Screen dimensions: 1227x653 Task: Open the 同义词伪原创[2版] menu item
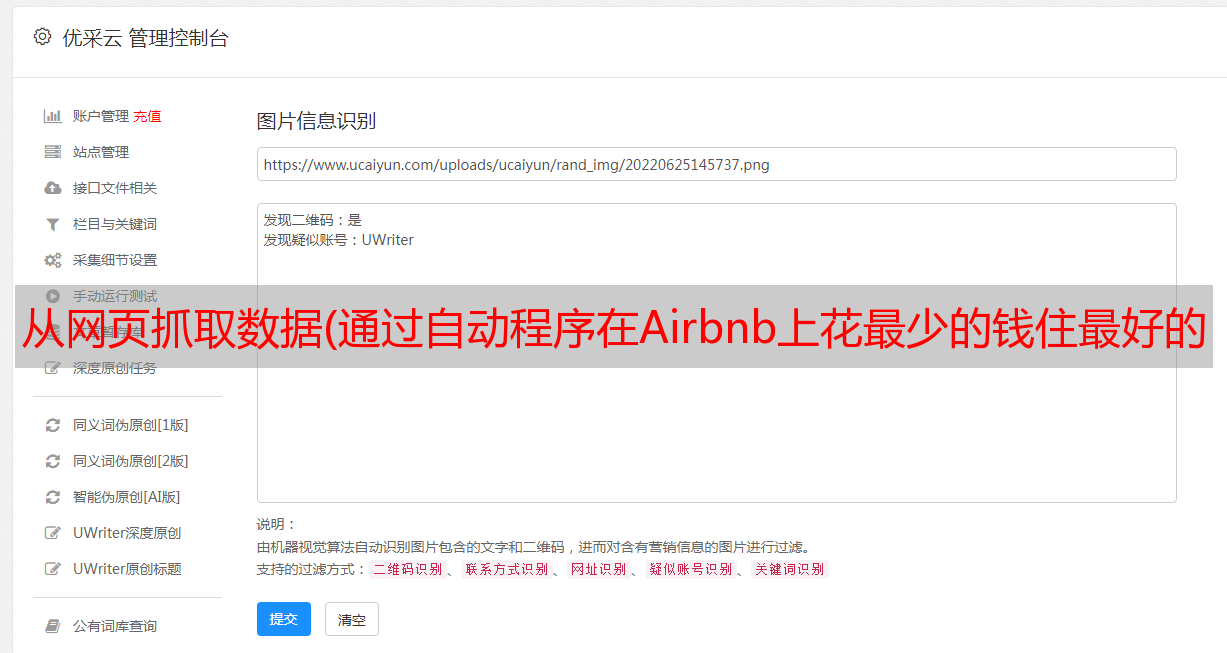130,461
